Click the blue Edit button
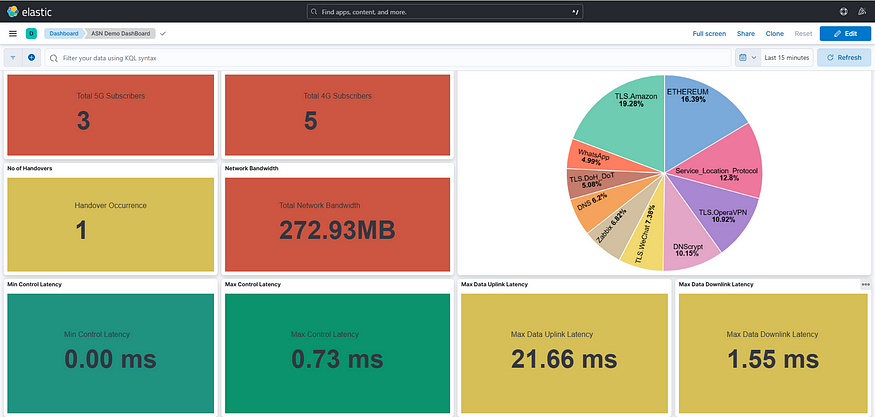875x417 pixels. 845,33
